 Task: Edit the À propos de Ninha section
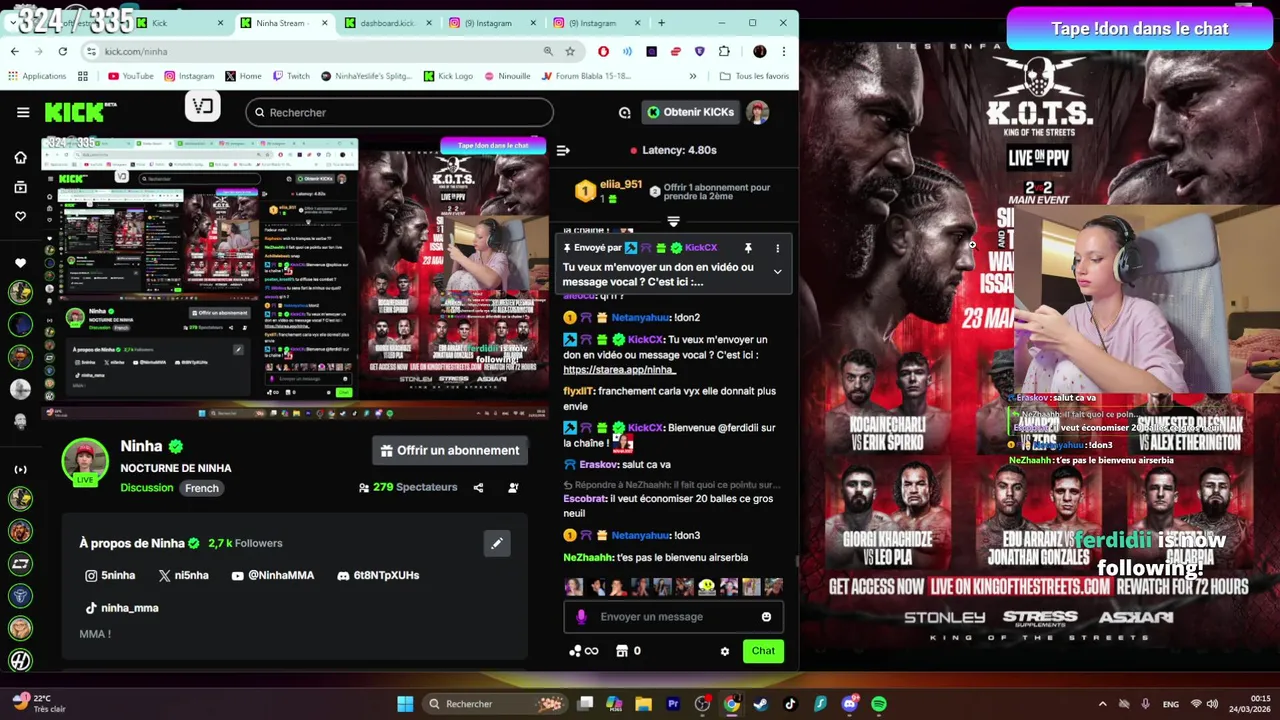point(497,543)
